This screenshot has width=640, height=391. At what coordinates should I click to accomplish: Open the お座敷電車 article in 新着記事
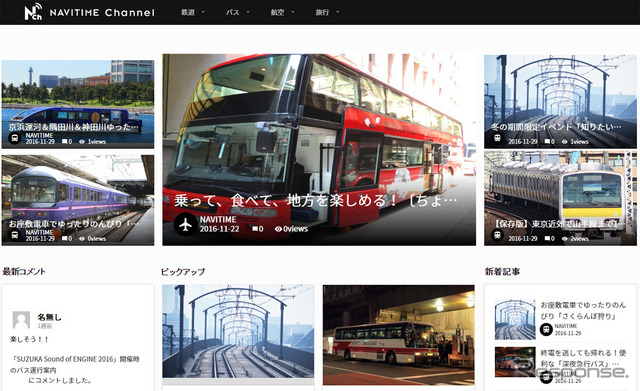(x=583, y=310)
